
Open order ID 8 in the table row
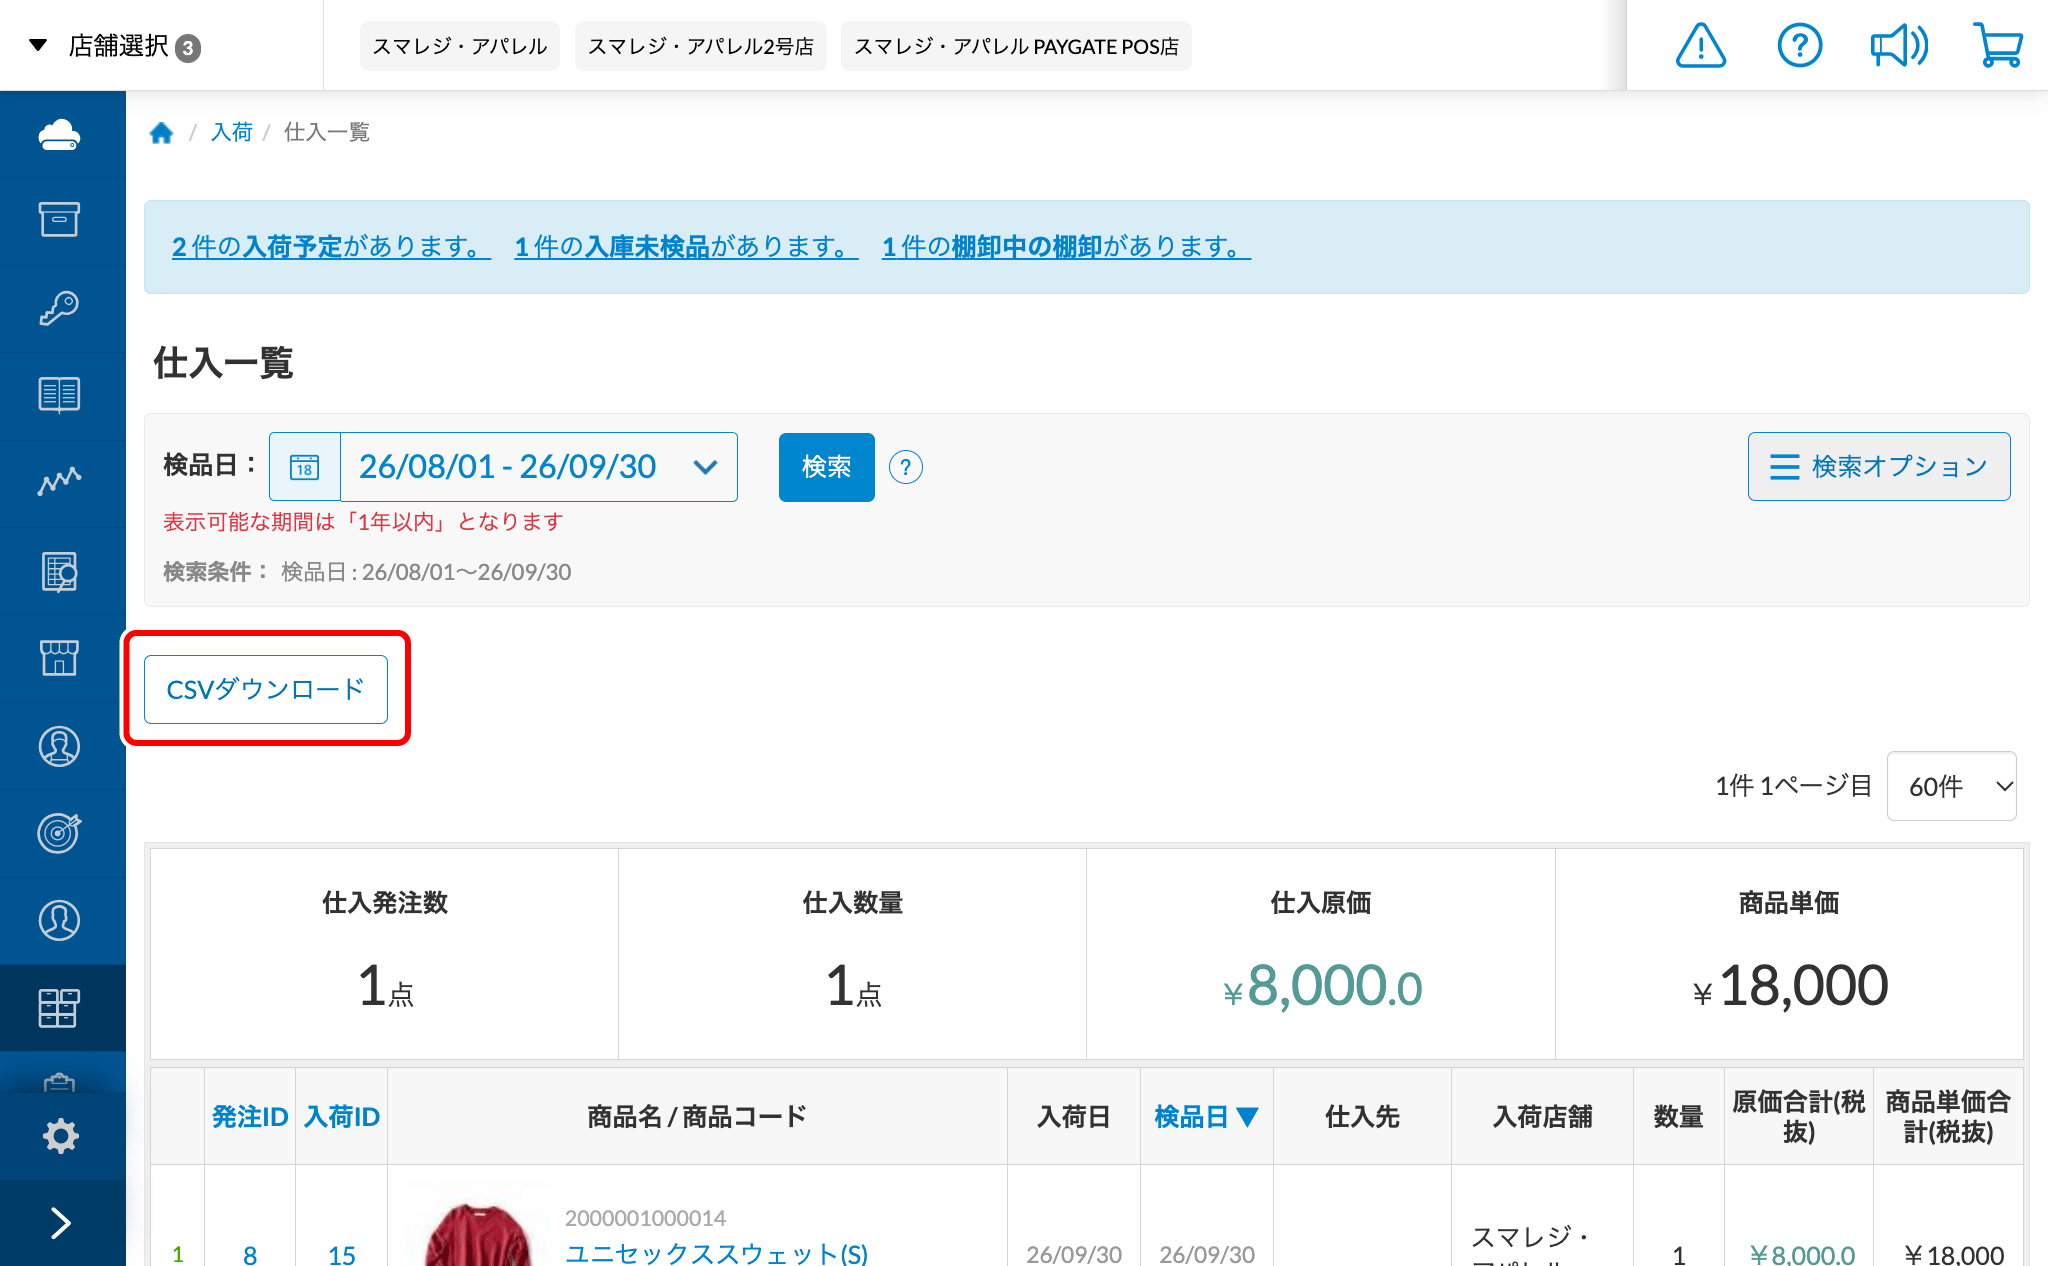(250, 1255)
